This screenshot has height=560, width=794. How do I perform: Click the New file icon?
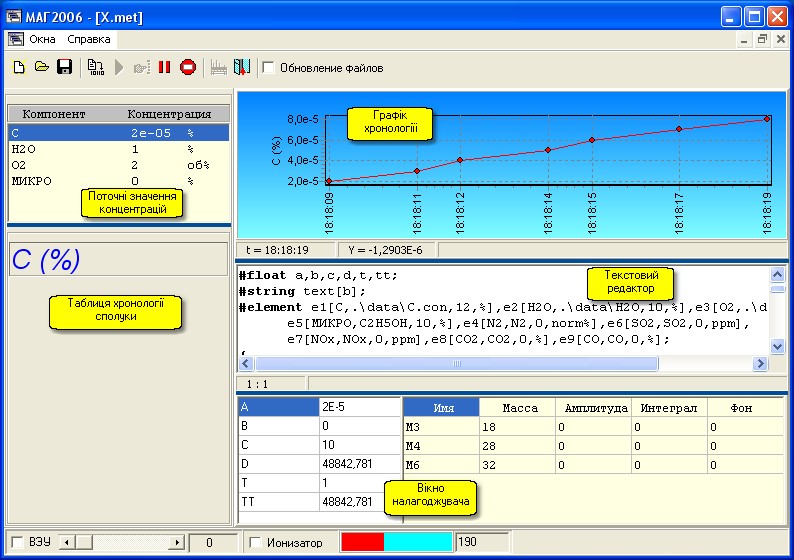click(18, 68)
